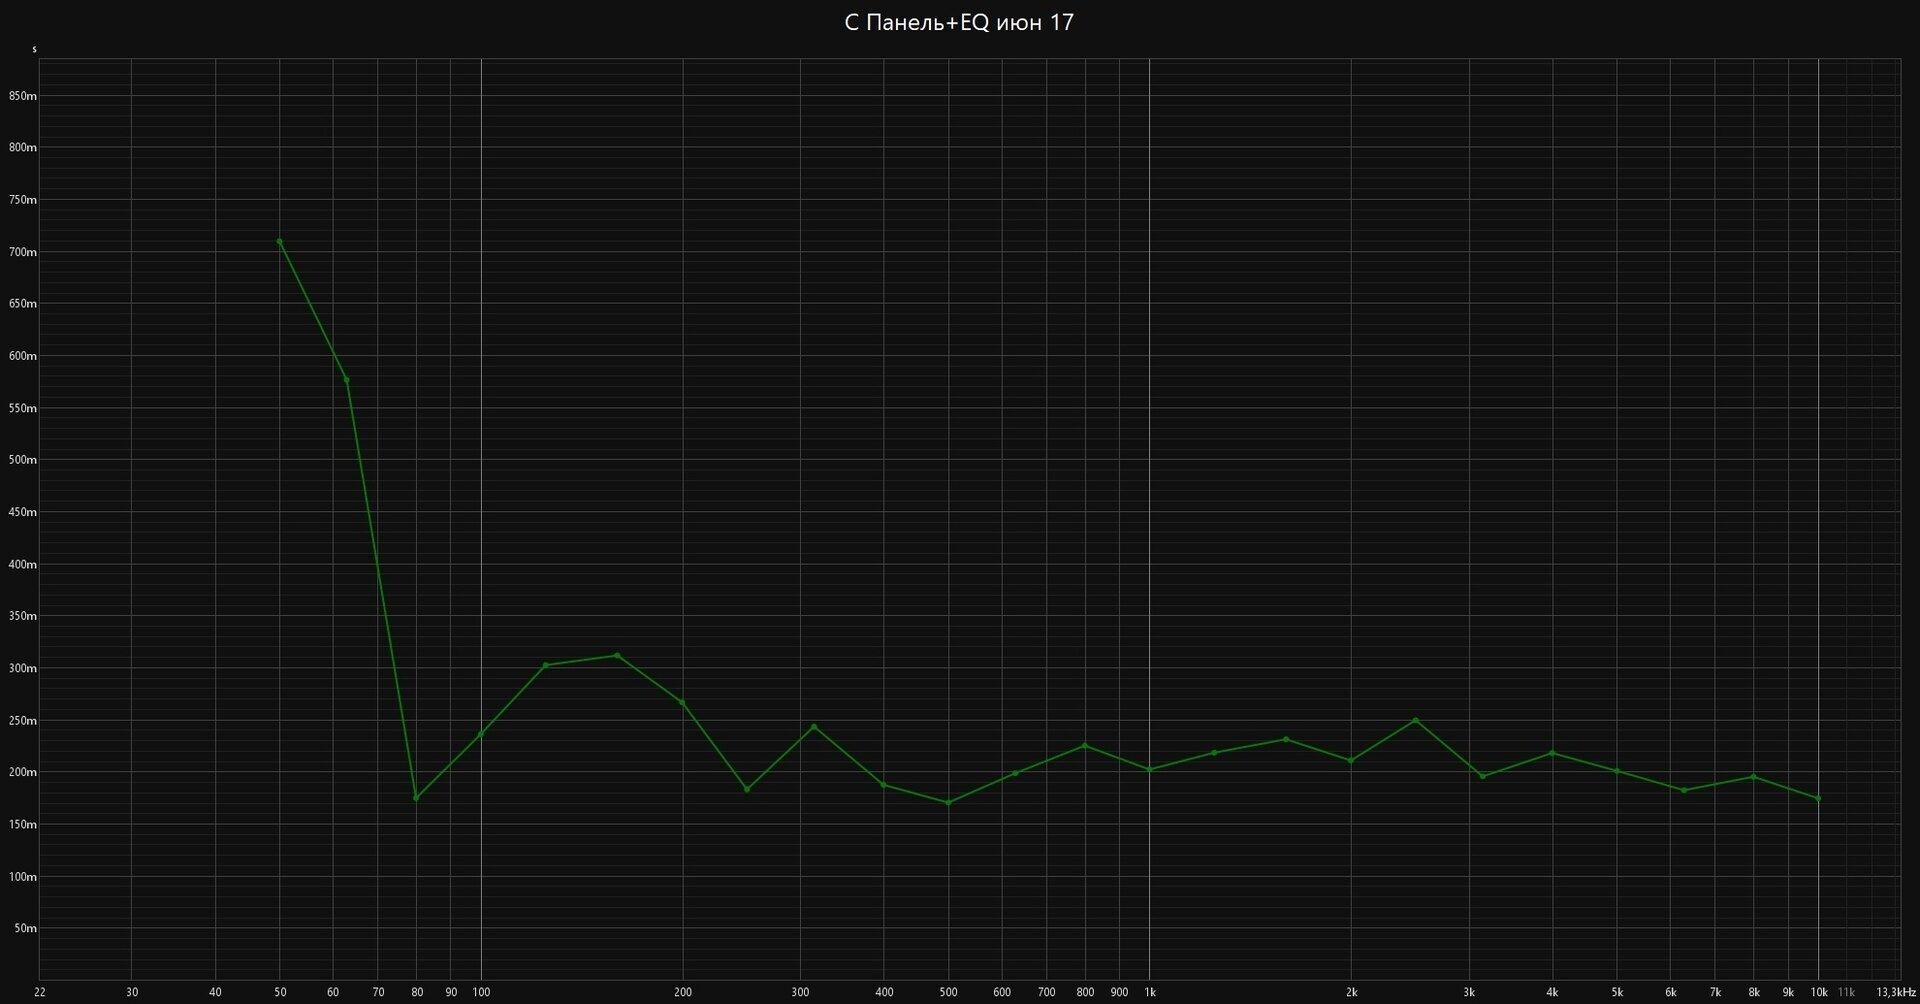Click the 1k label on the frequency axis
The width and height of the screenshot is (1920, 1004).
point(1150,992)
